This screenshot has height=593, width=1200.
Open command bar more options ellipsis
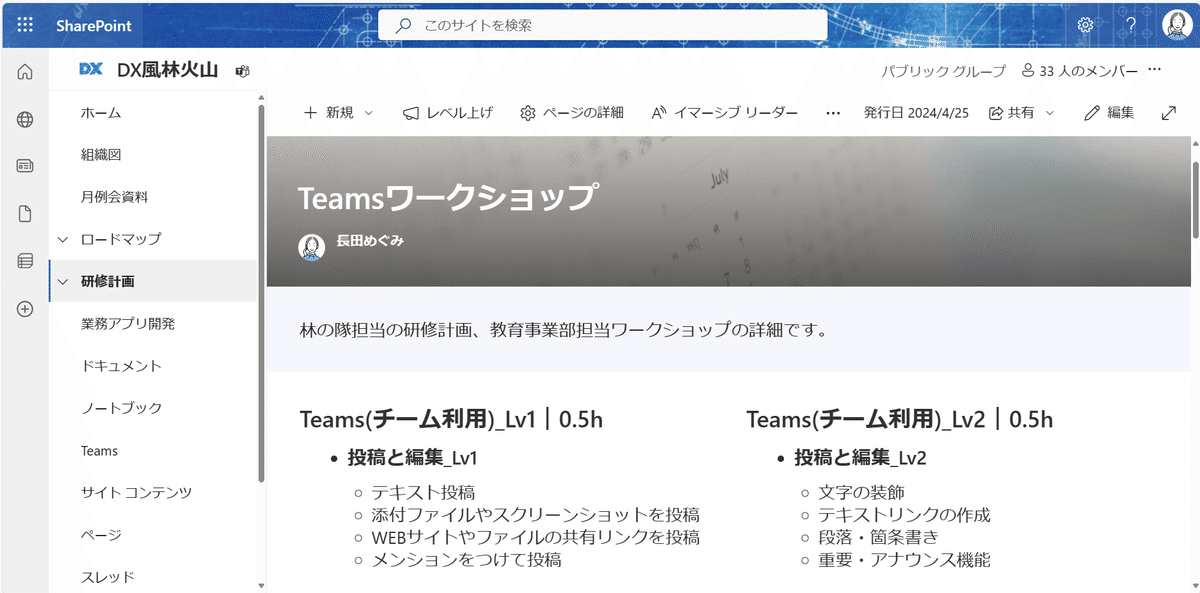(833, 113)
